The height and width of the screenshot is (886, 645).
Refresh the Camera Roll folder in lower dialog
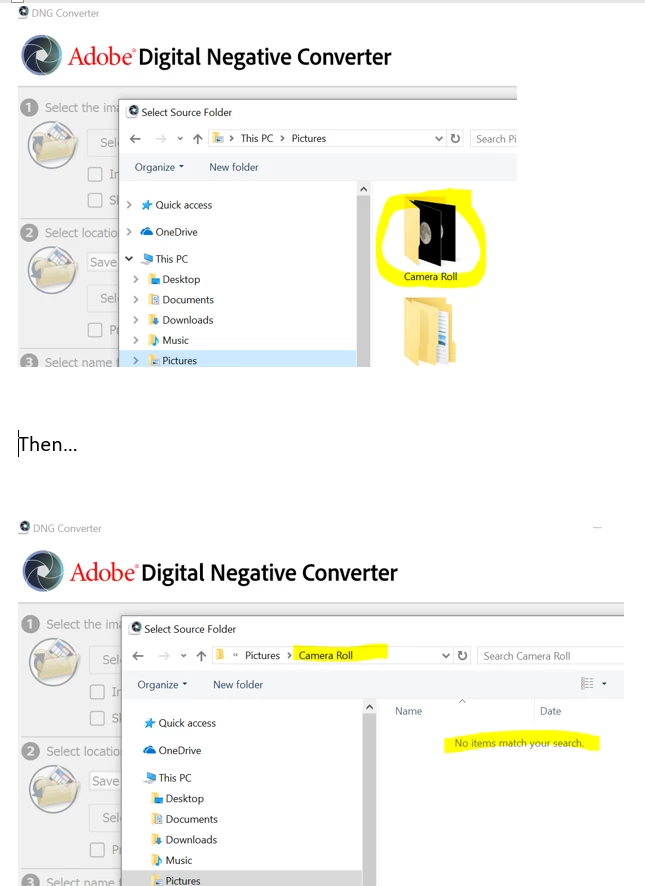point(462,655)
